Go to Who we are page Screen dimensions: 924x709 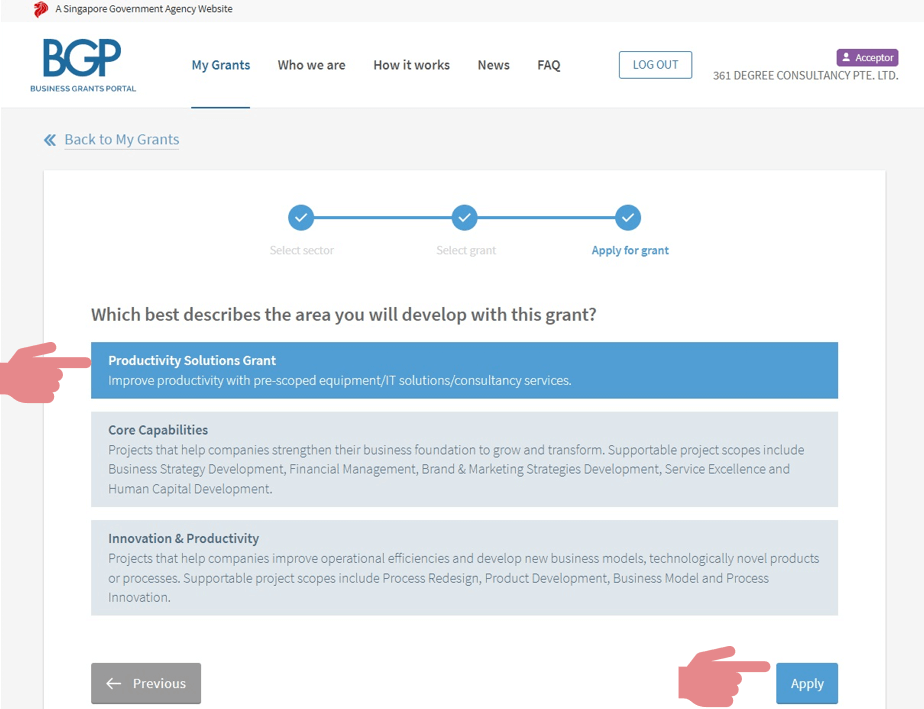tap(311, 65)
